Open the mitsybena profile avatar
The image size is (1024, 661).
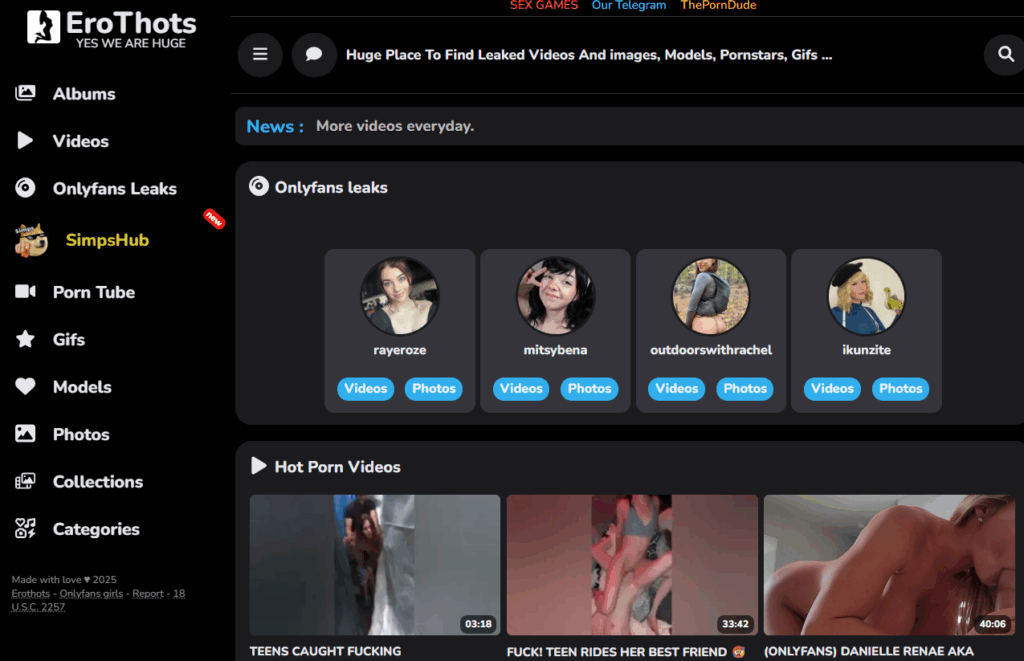click(555, 296)
